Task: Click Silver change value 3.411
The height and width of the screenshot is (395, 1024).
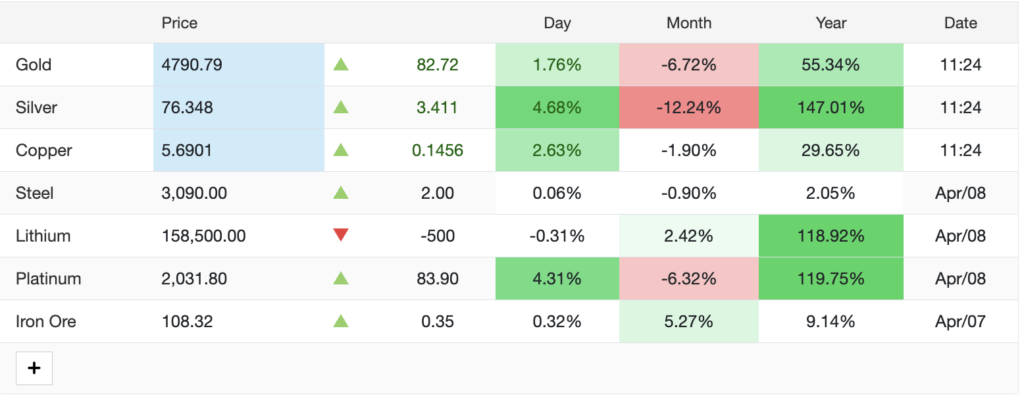Action: 437,108
